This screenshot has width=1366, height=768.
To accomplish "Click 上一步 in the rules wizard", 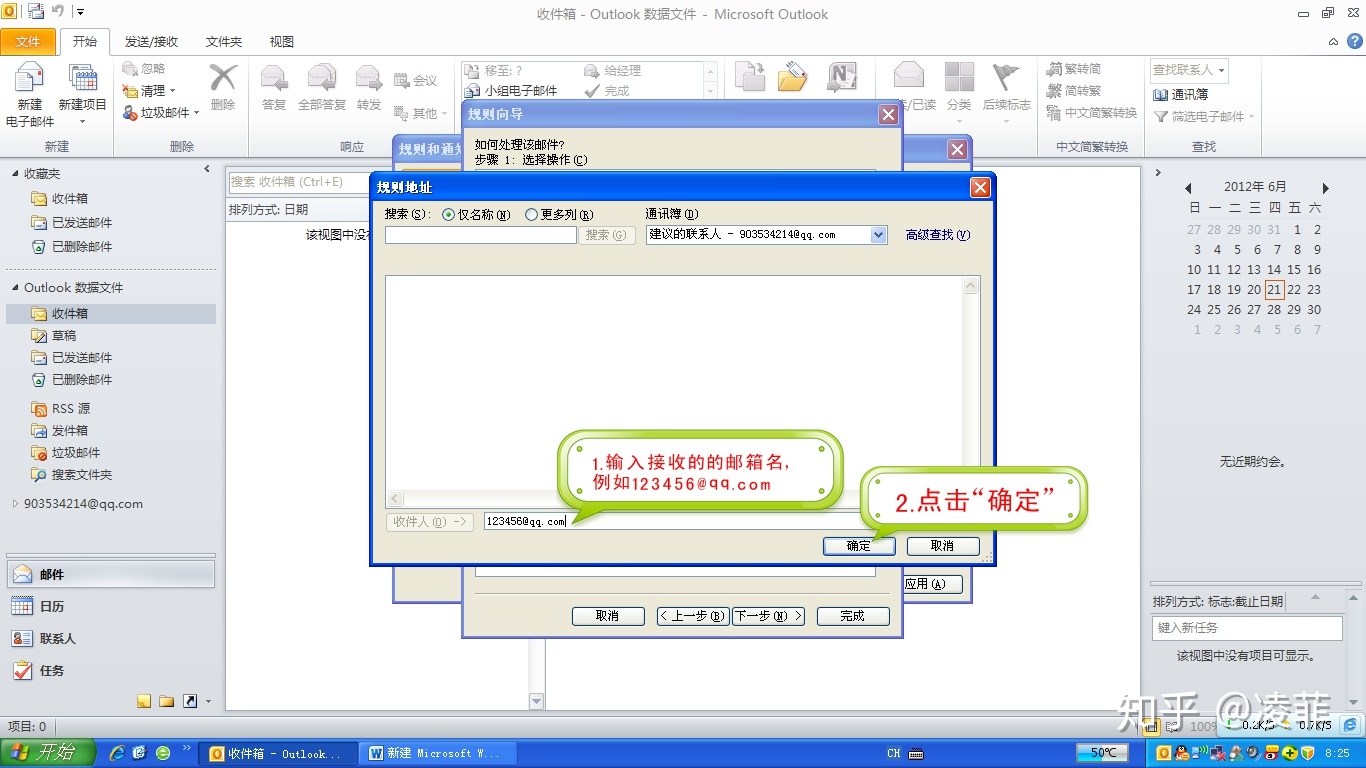I will click(x=692, y=616).
